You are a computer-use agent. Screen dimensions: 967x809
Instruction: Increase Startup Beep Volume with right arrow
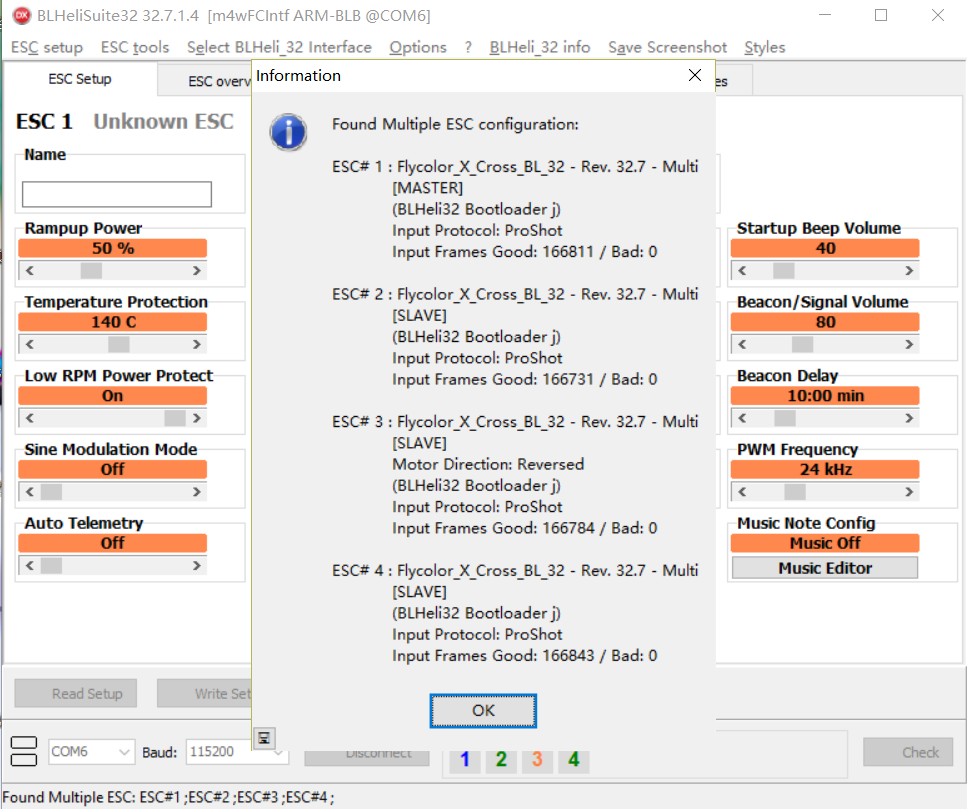(x=909, y=270)
